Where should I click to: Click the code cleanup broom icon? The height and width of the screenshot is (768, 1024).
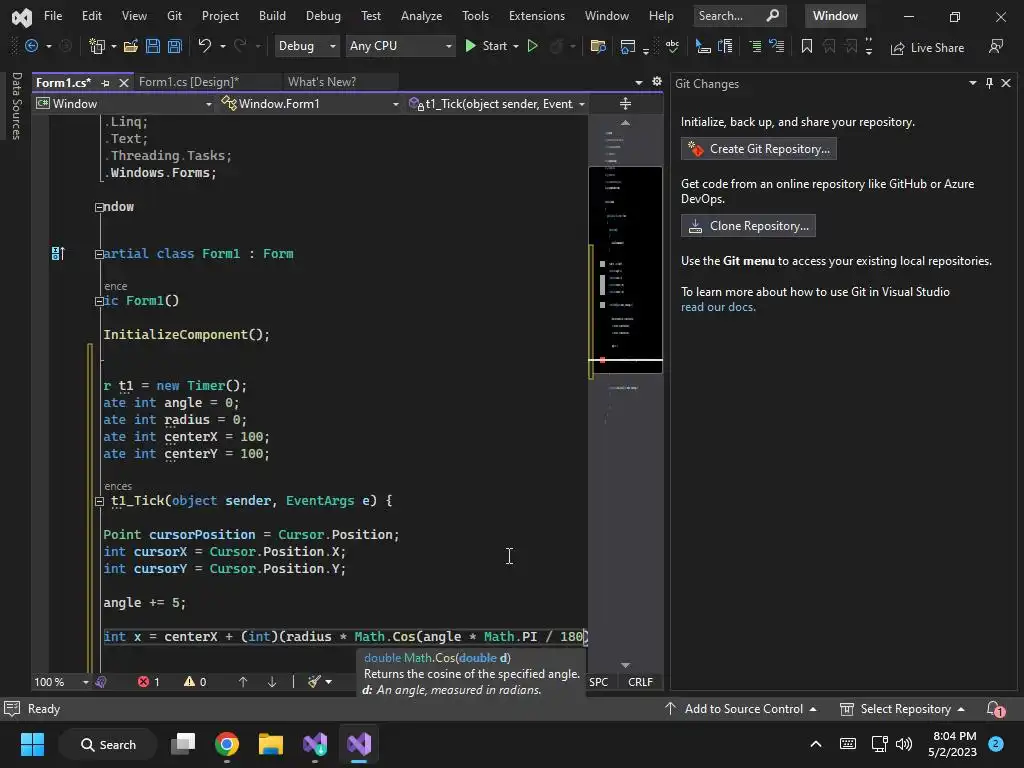click(314, 682)
